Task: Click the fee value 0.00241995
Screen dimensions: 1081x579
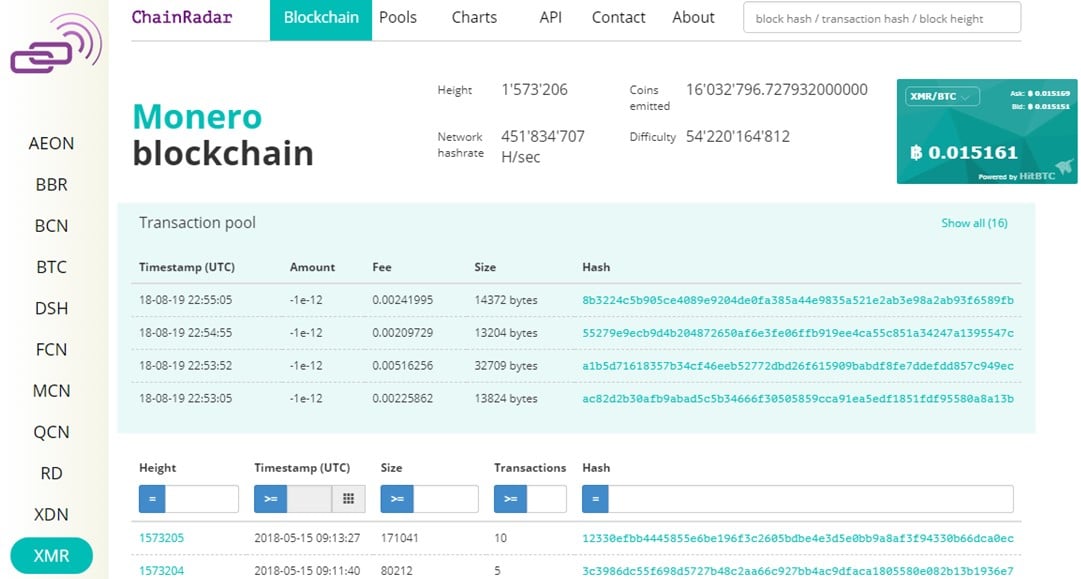Action: [403, 301]
